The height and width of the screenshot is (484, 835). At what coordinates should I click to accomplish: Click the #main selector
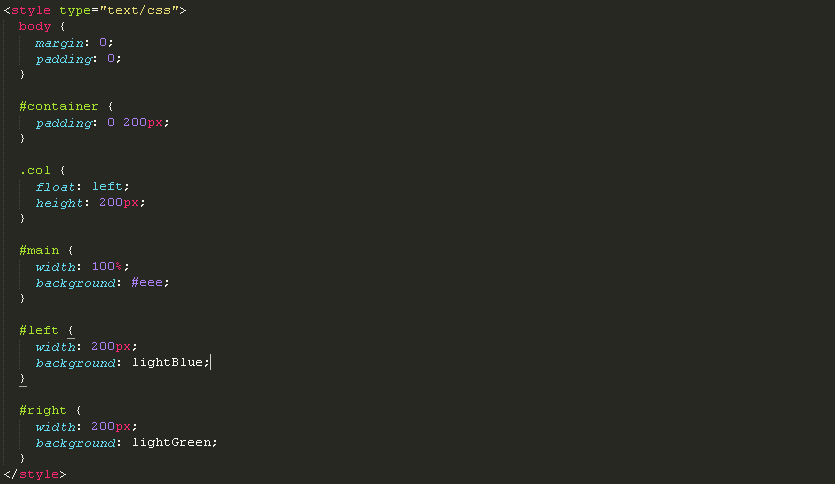click(x=39, y=250)
